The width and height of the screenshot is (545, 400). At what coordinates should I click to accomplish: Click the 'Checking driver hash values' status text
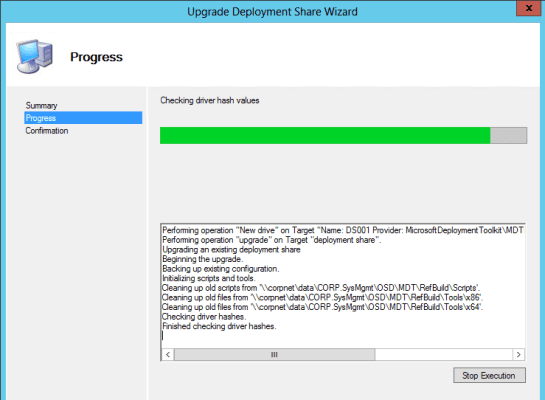210,100
